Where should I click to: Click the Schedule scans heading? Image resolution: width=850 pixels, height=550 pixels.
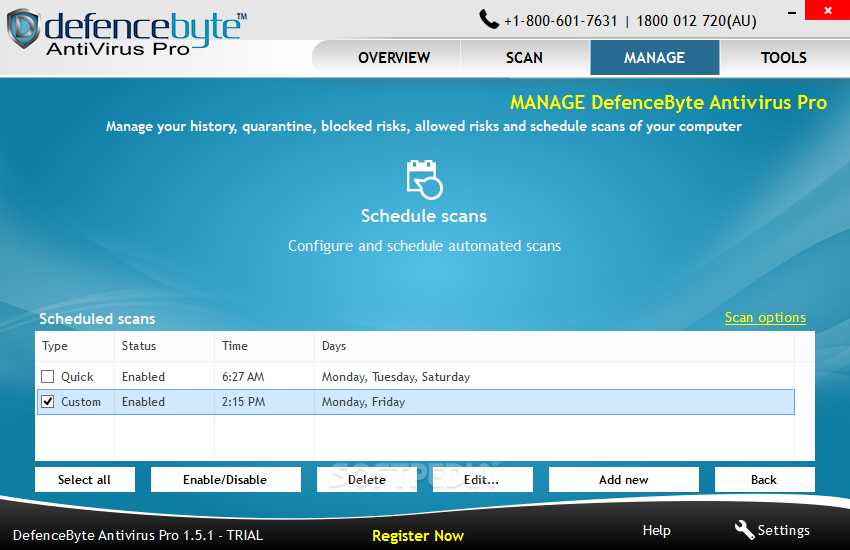click(x=424, y=216)
